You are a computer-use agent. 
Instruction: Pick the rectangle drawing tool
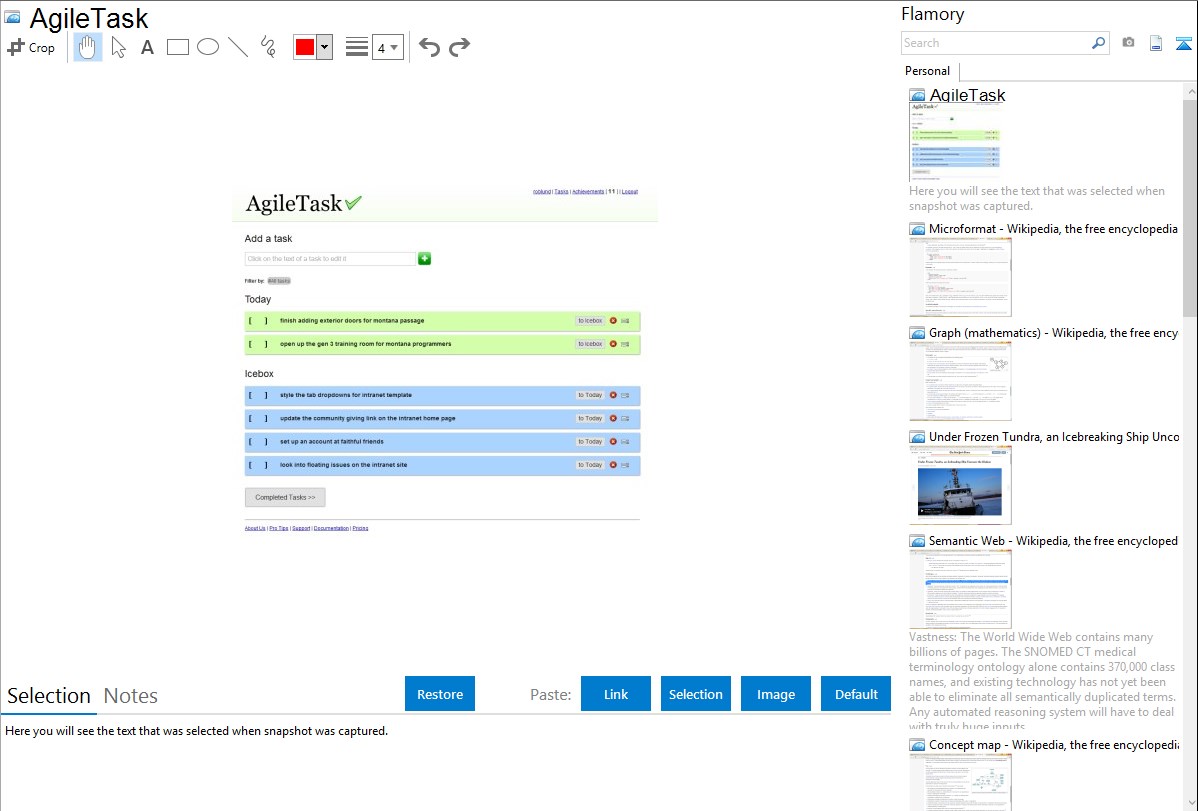click(x=177, y=47)
